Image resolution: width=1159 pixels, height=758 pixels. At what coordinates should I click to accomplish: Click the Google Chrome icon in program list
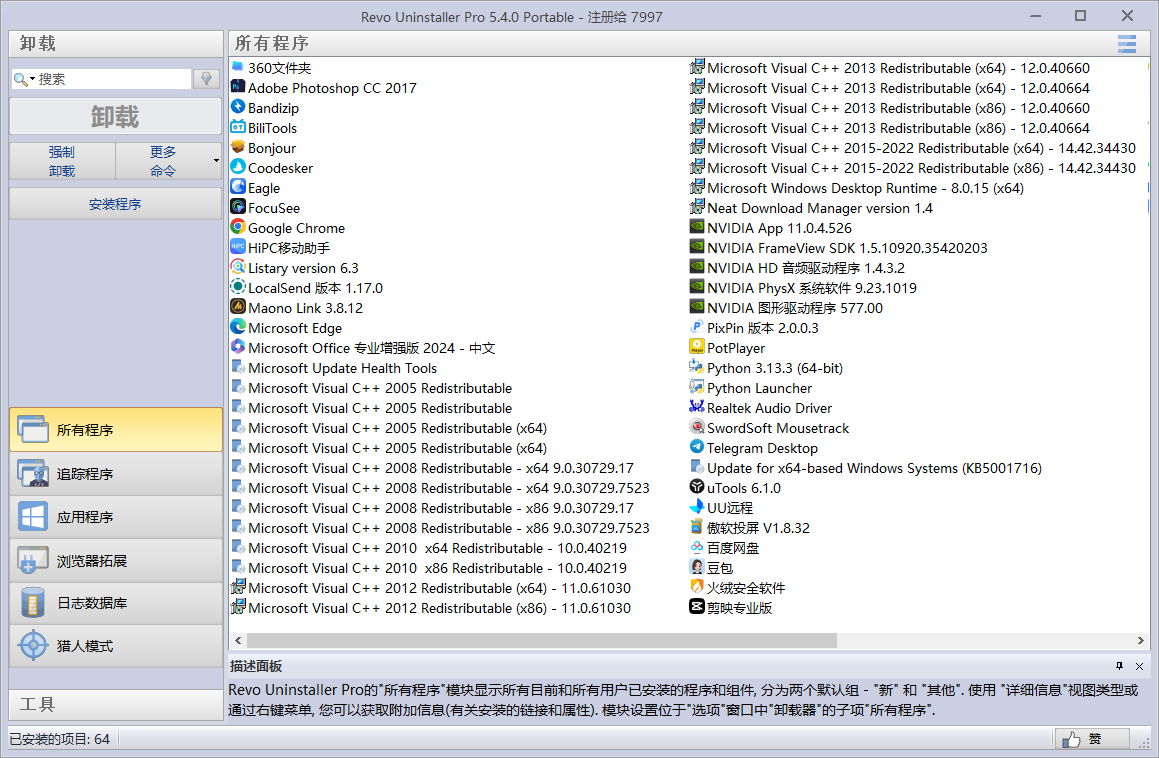[238, 228]
